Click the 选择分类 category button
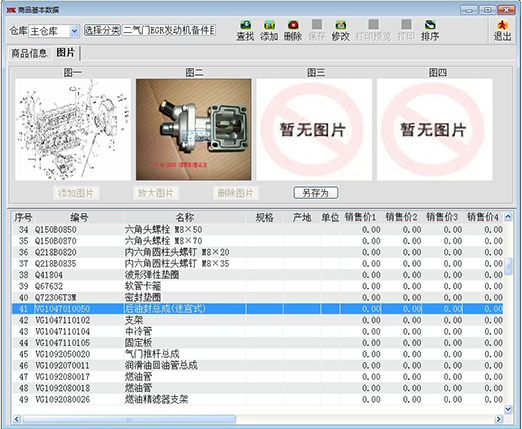This screenshot has height=429, width=522. click(x=102, y=30)
